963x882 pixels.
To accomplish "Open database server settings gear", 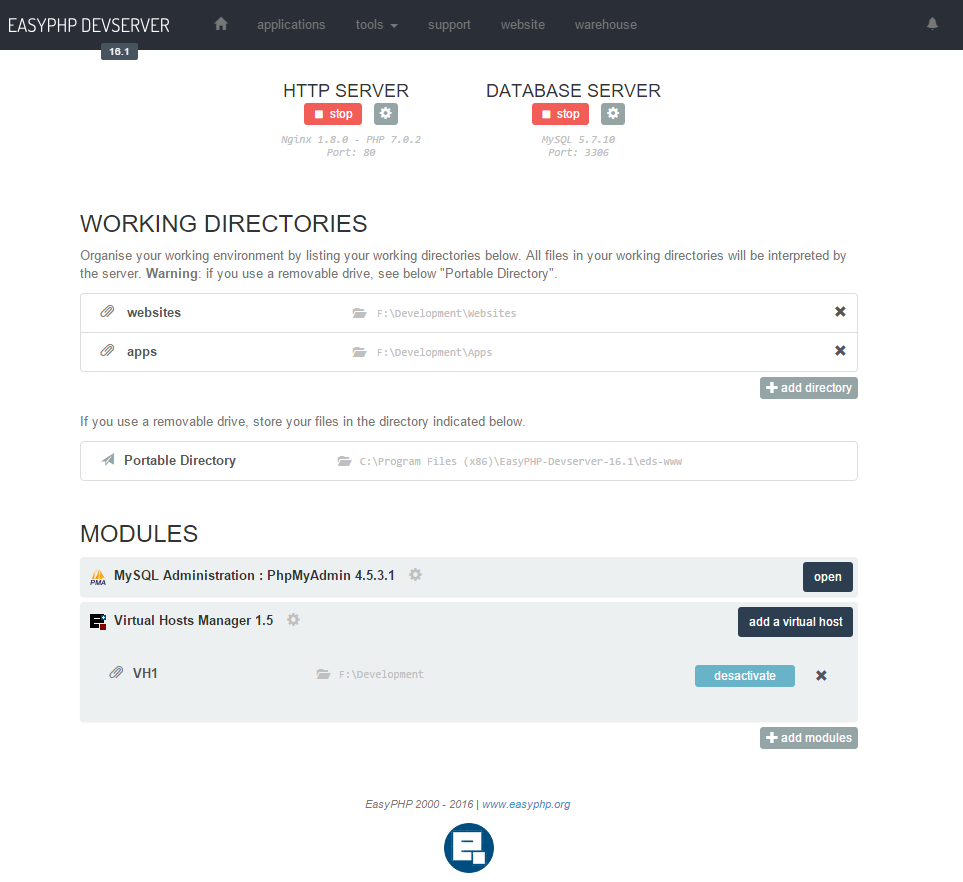I will click(613, 114).
